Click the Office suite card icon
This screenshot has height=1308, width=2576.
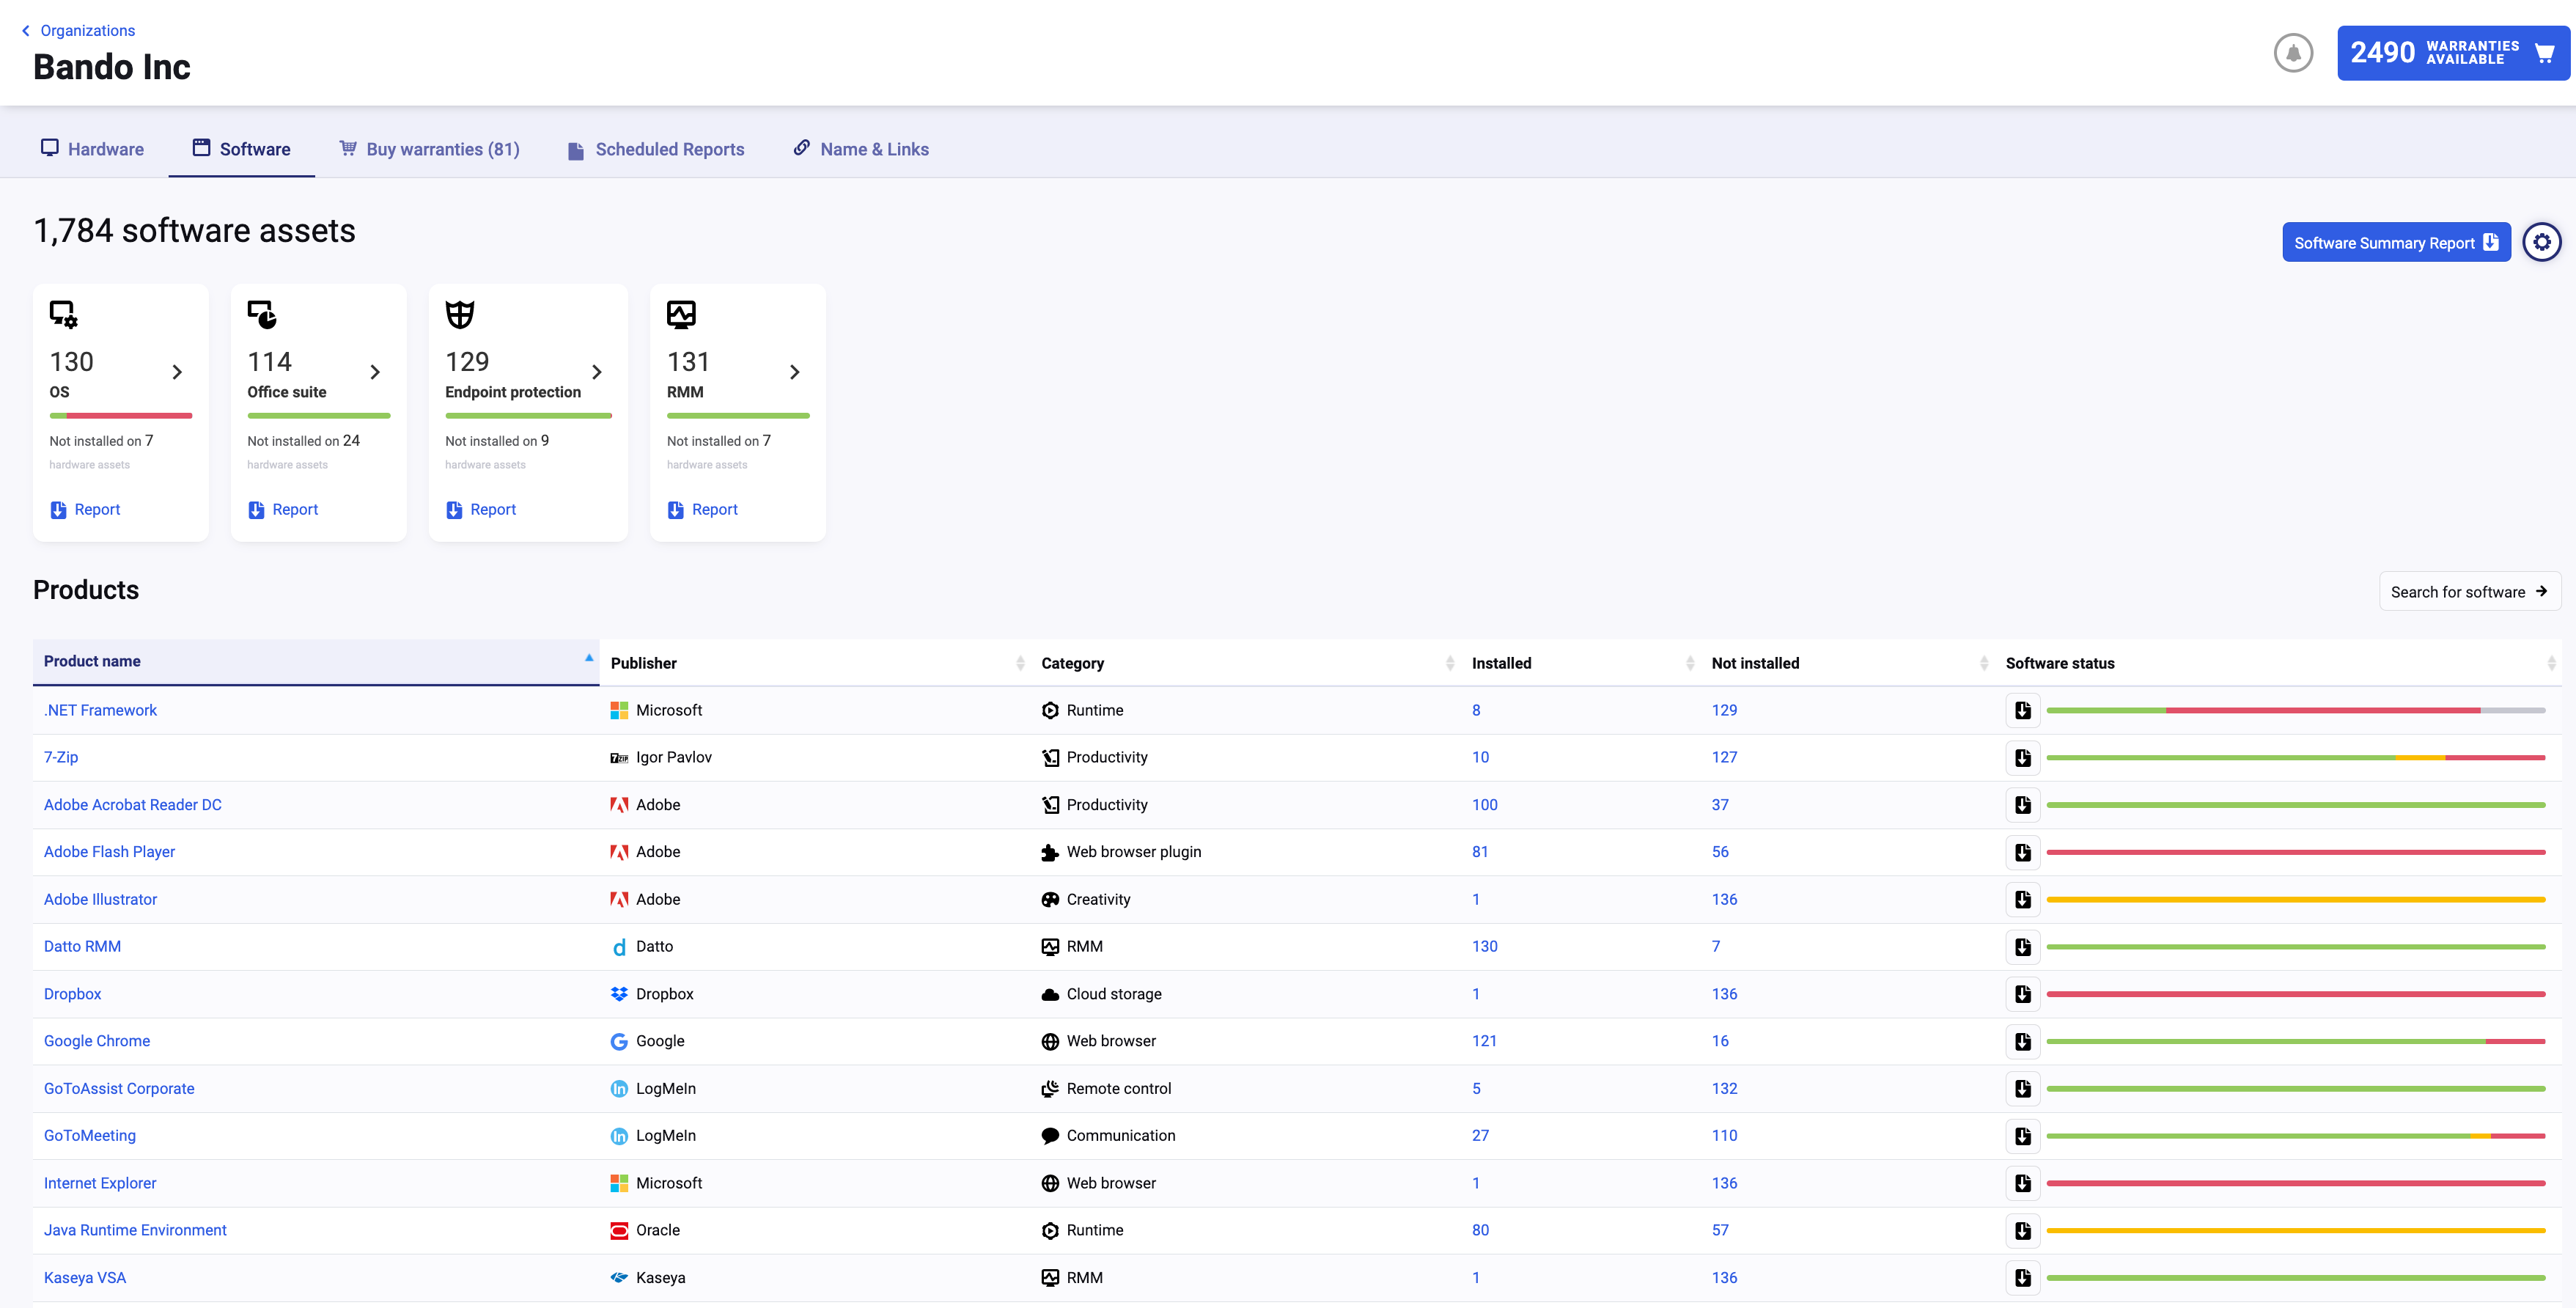click(262, 314)
